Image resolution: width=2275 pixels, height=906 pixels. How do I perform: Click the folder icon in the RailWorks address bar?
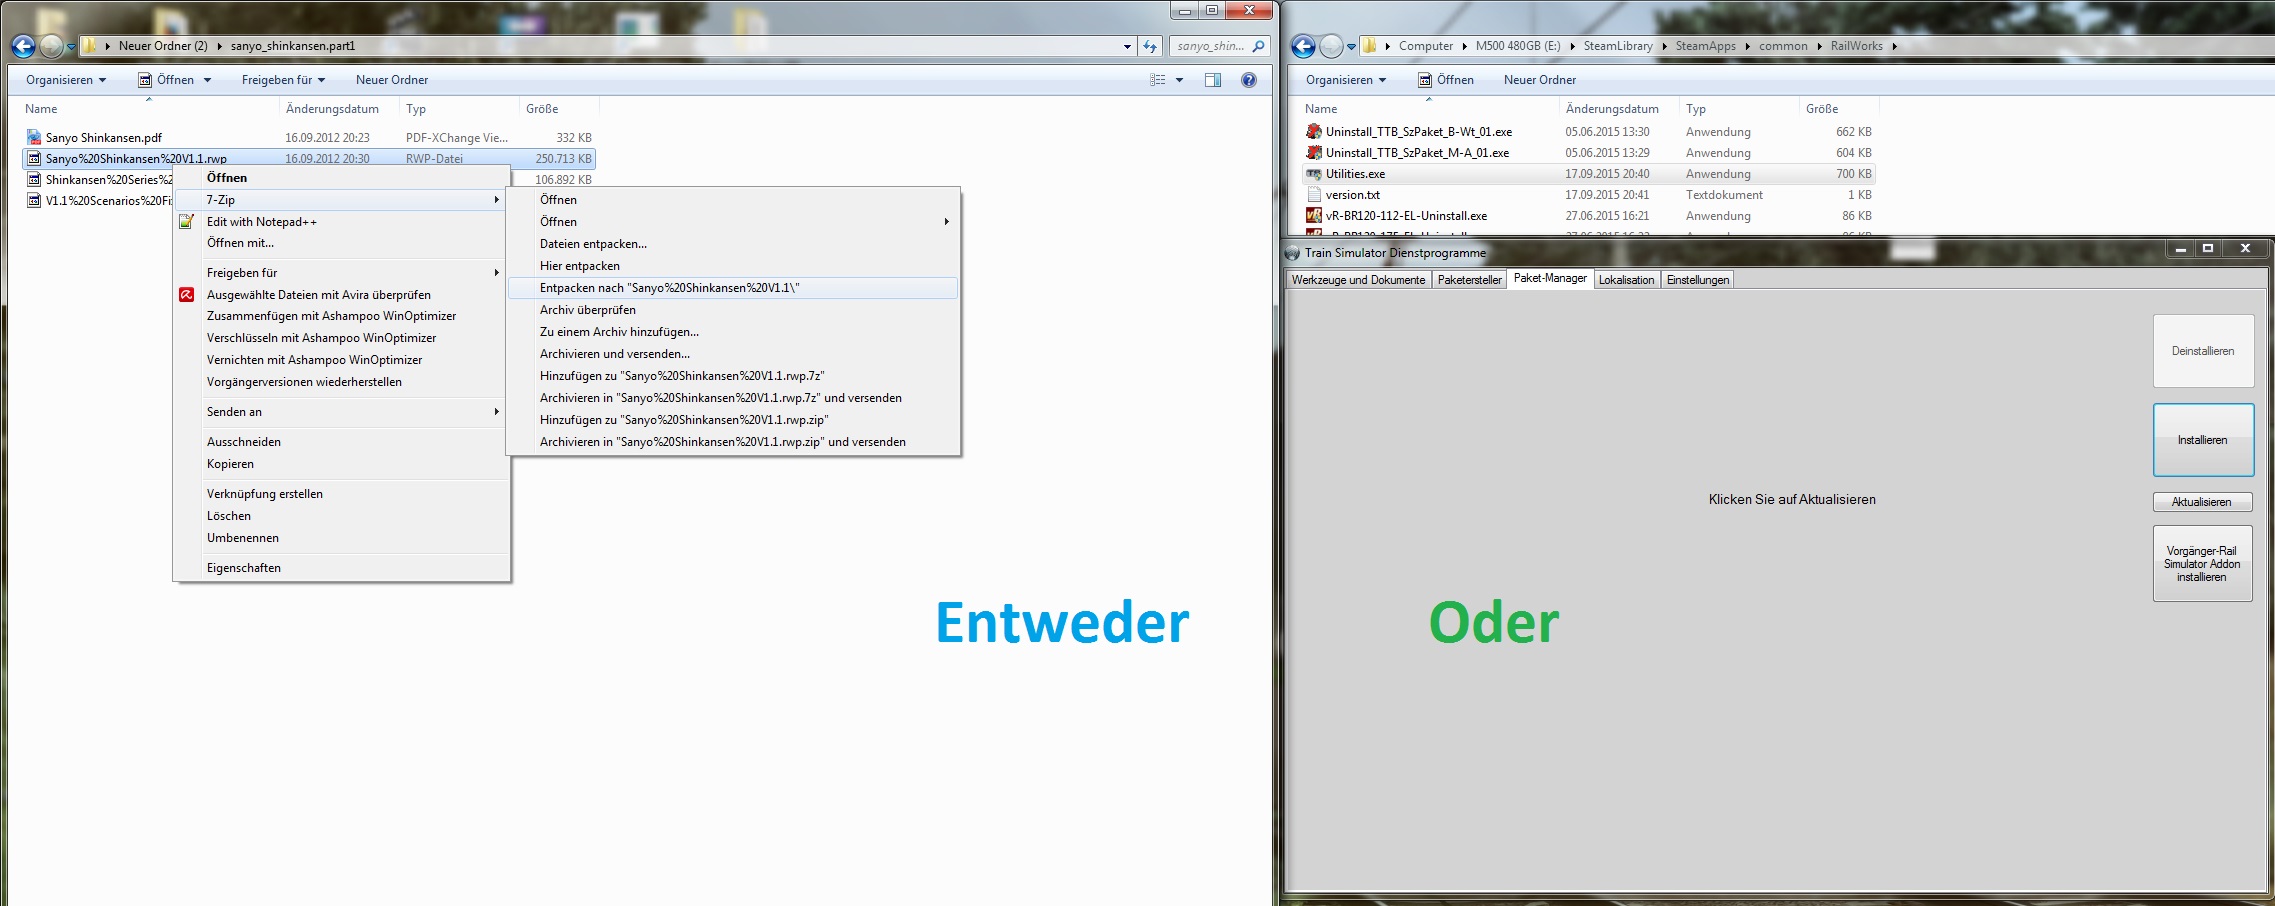click(x=1370, y=46)
